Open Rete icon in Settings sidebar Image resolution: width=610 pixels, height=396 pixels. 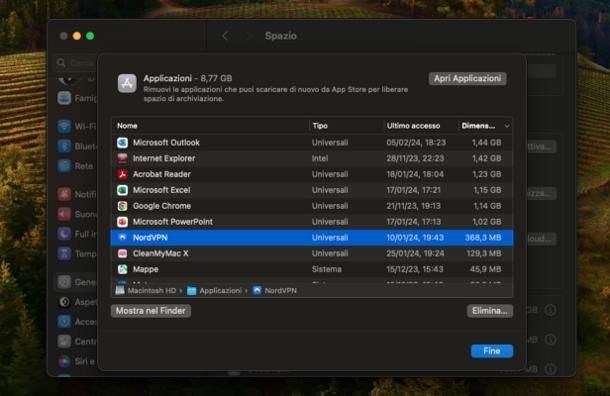coord(64,166)
